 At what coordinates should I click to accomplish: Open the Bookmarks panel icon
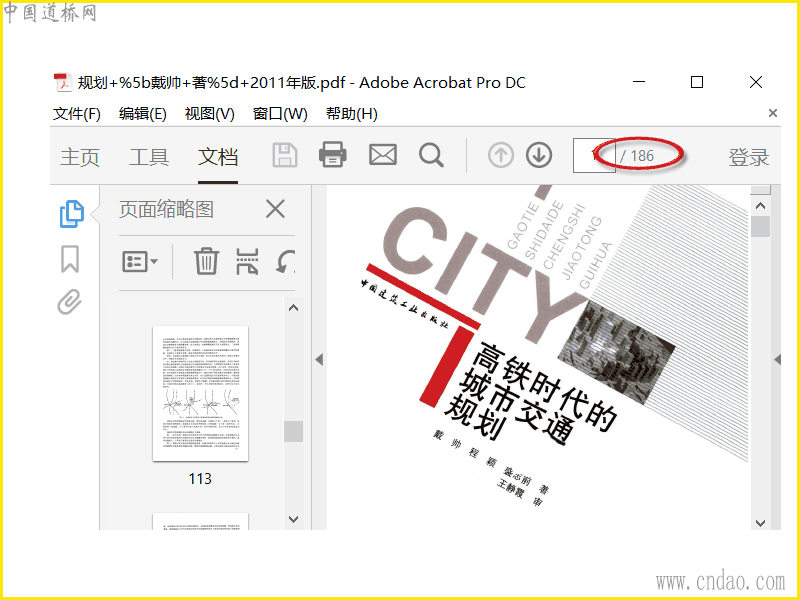(x=70, y=259)
